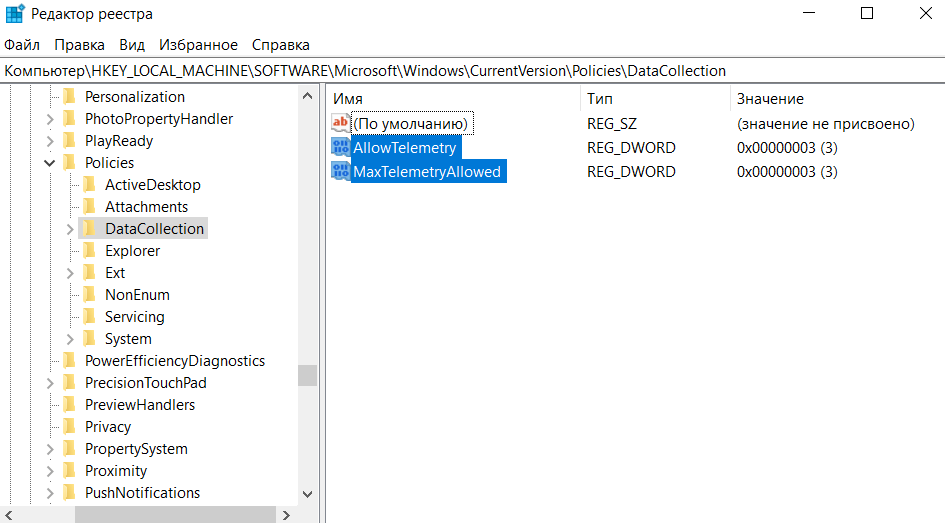Open the Избранное menu

point(198,45)
